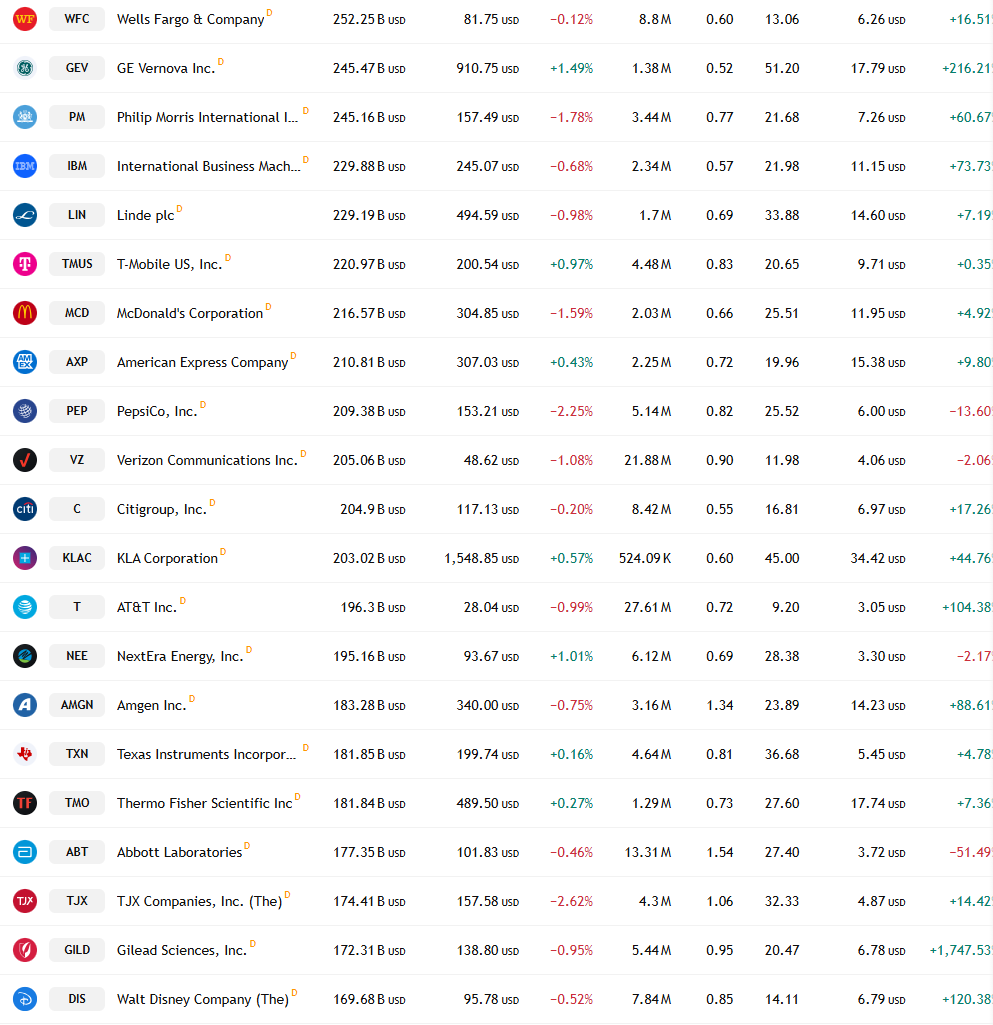Viewport: 993px width, 1025px height.
Task: Open Linde plc name link
Action: [146, 216]
